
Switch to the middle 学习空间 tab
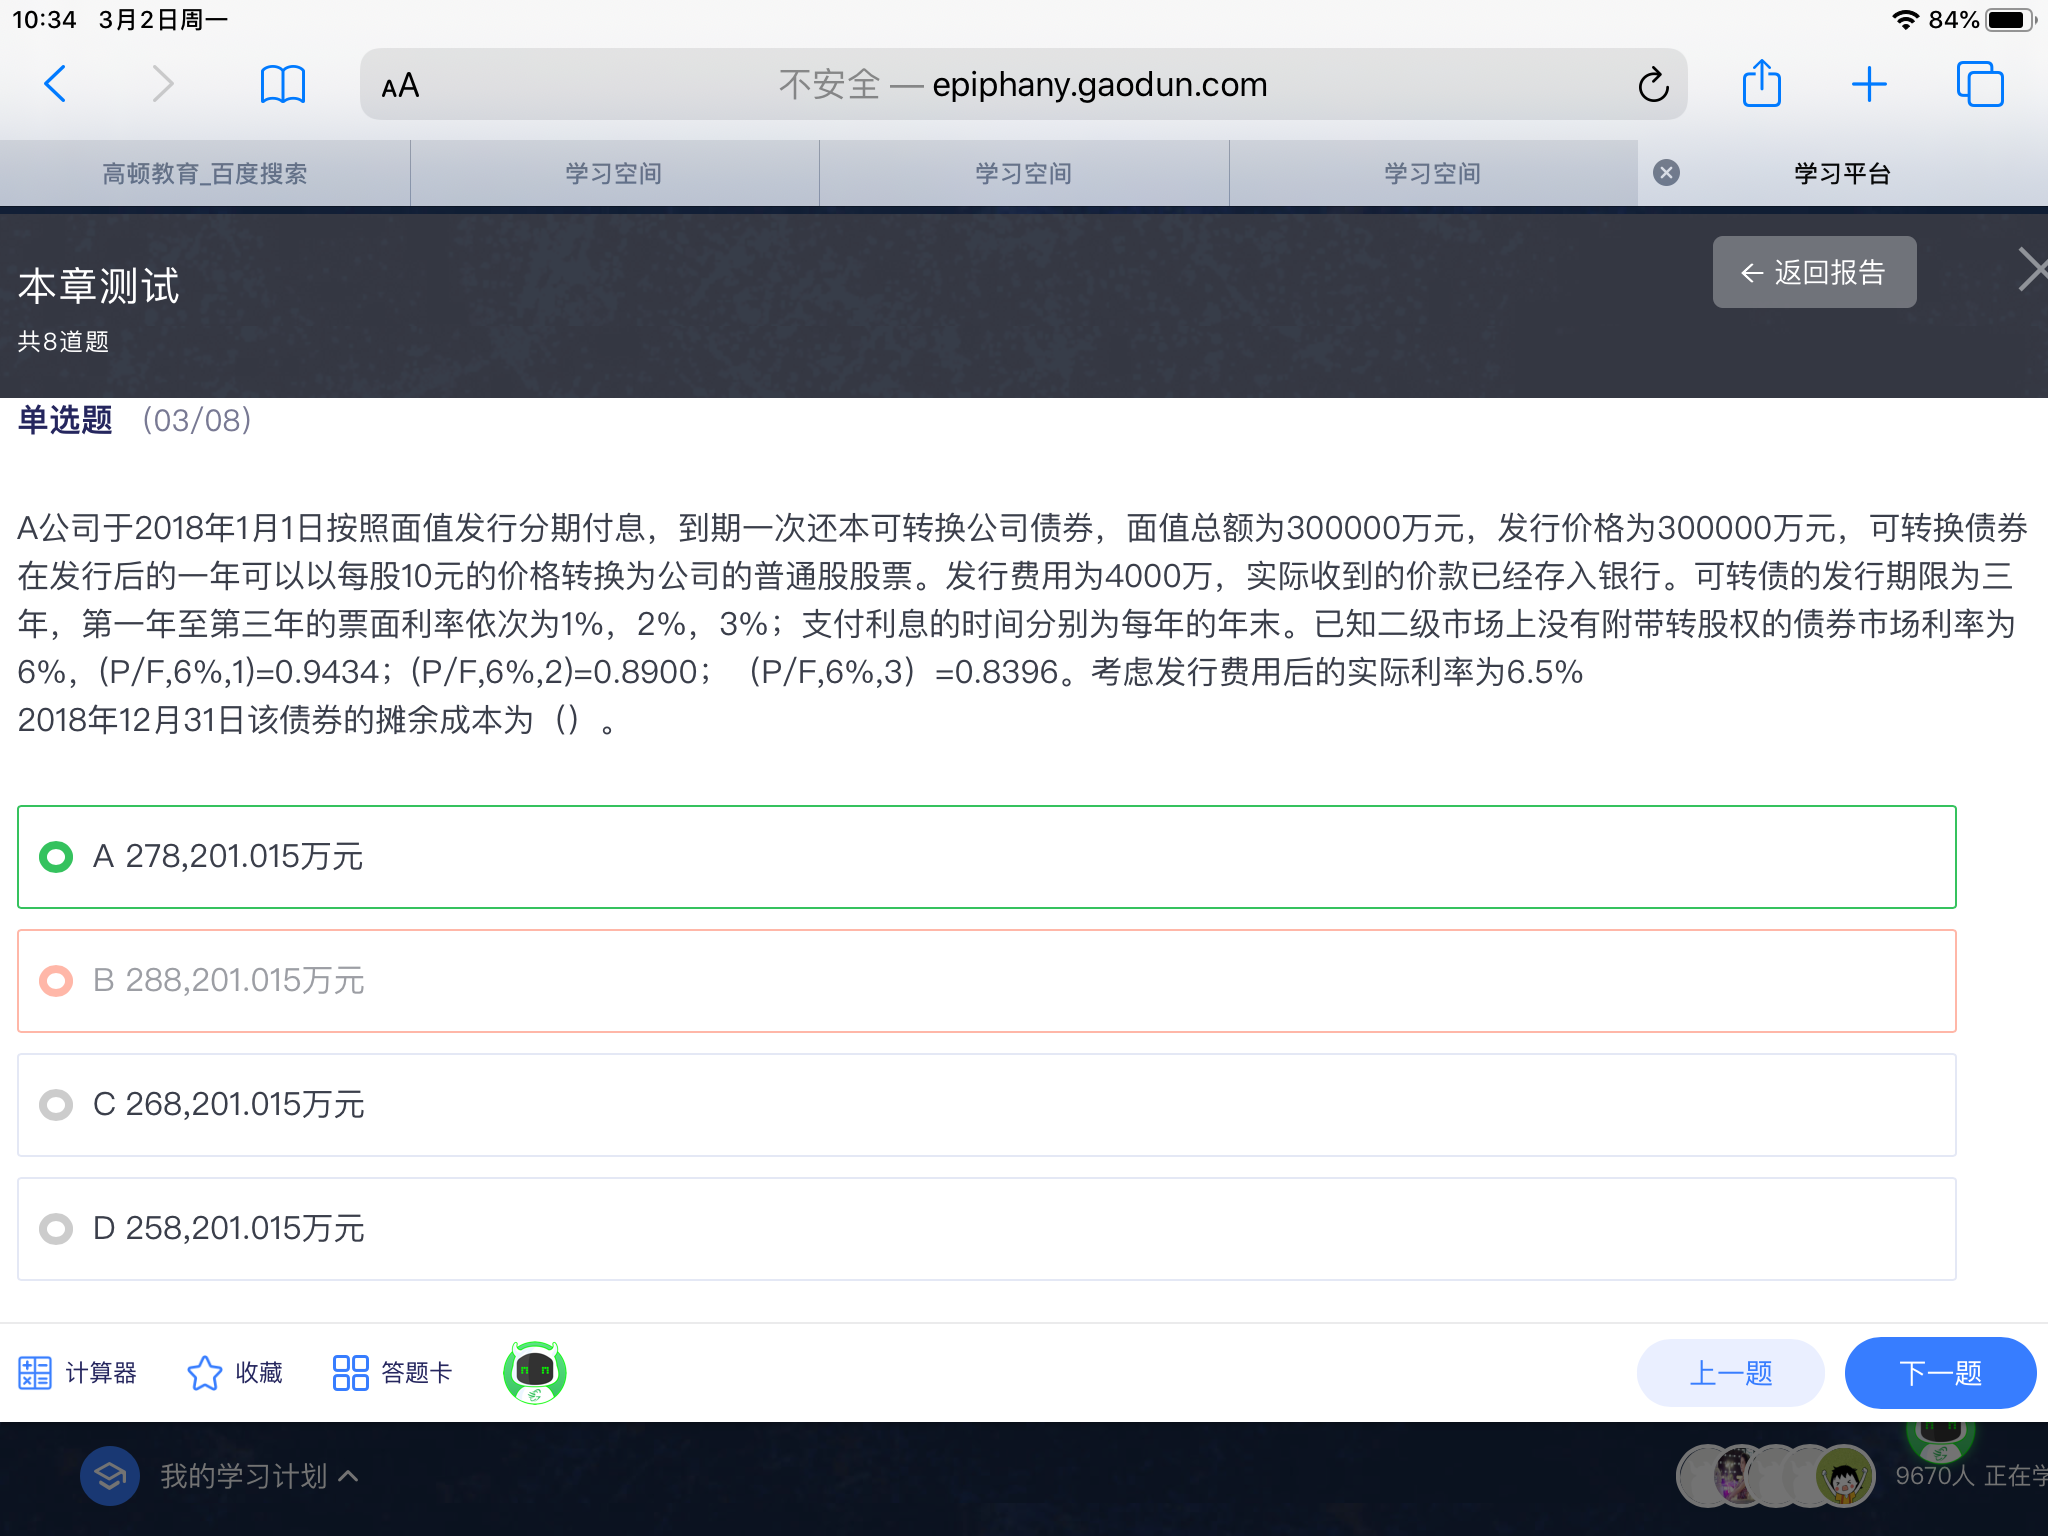1024,173
